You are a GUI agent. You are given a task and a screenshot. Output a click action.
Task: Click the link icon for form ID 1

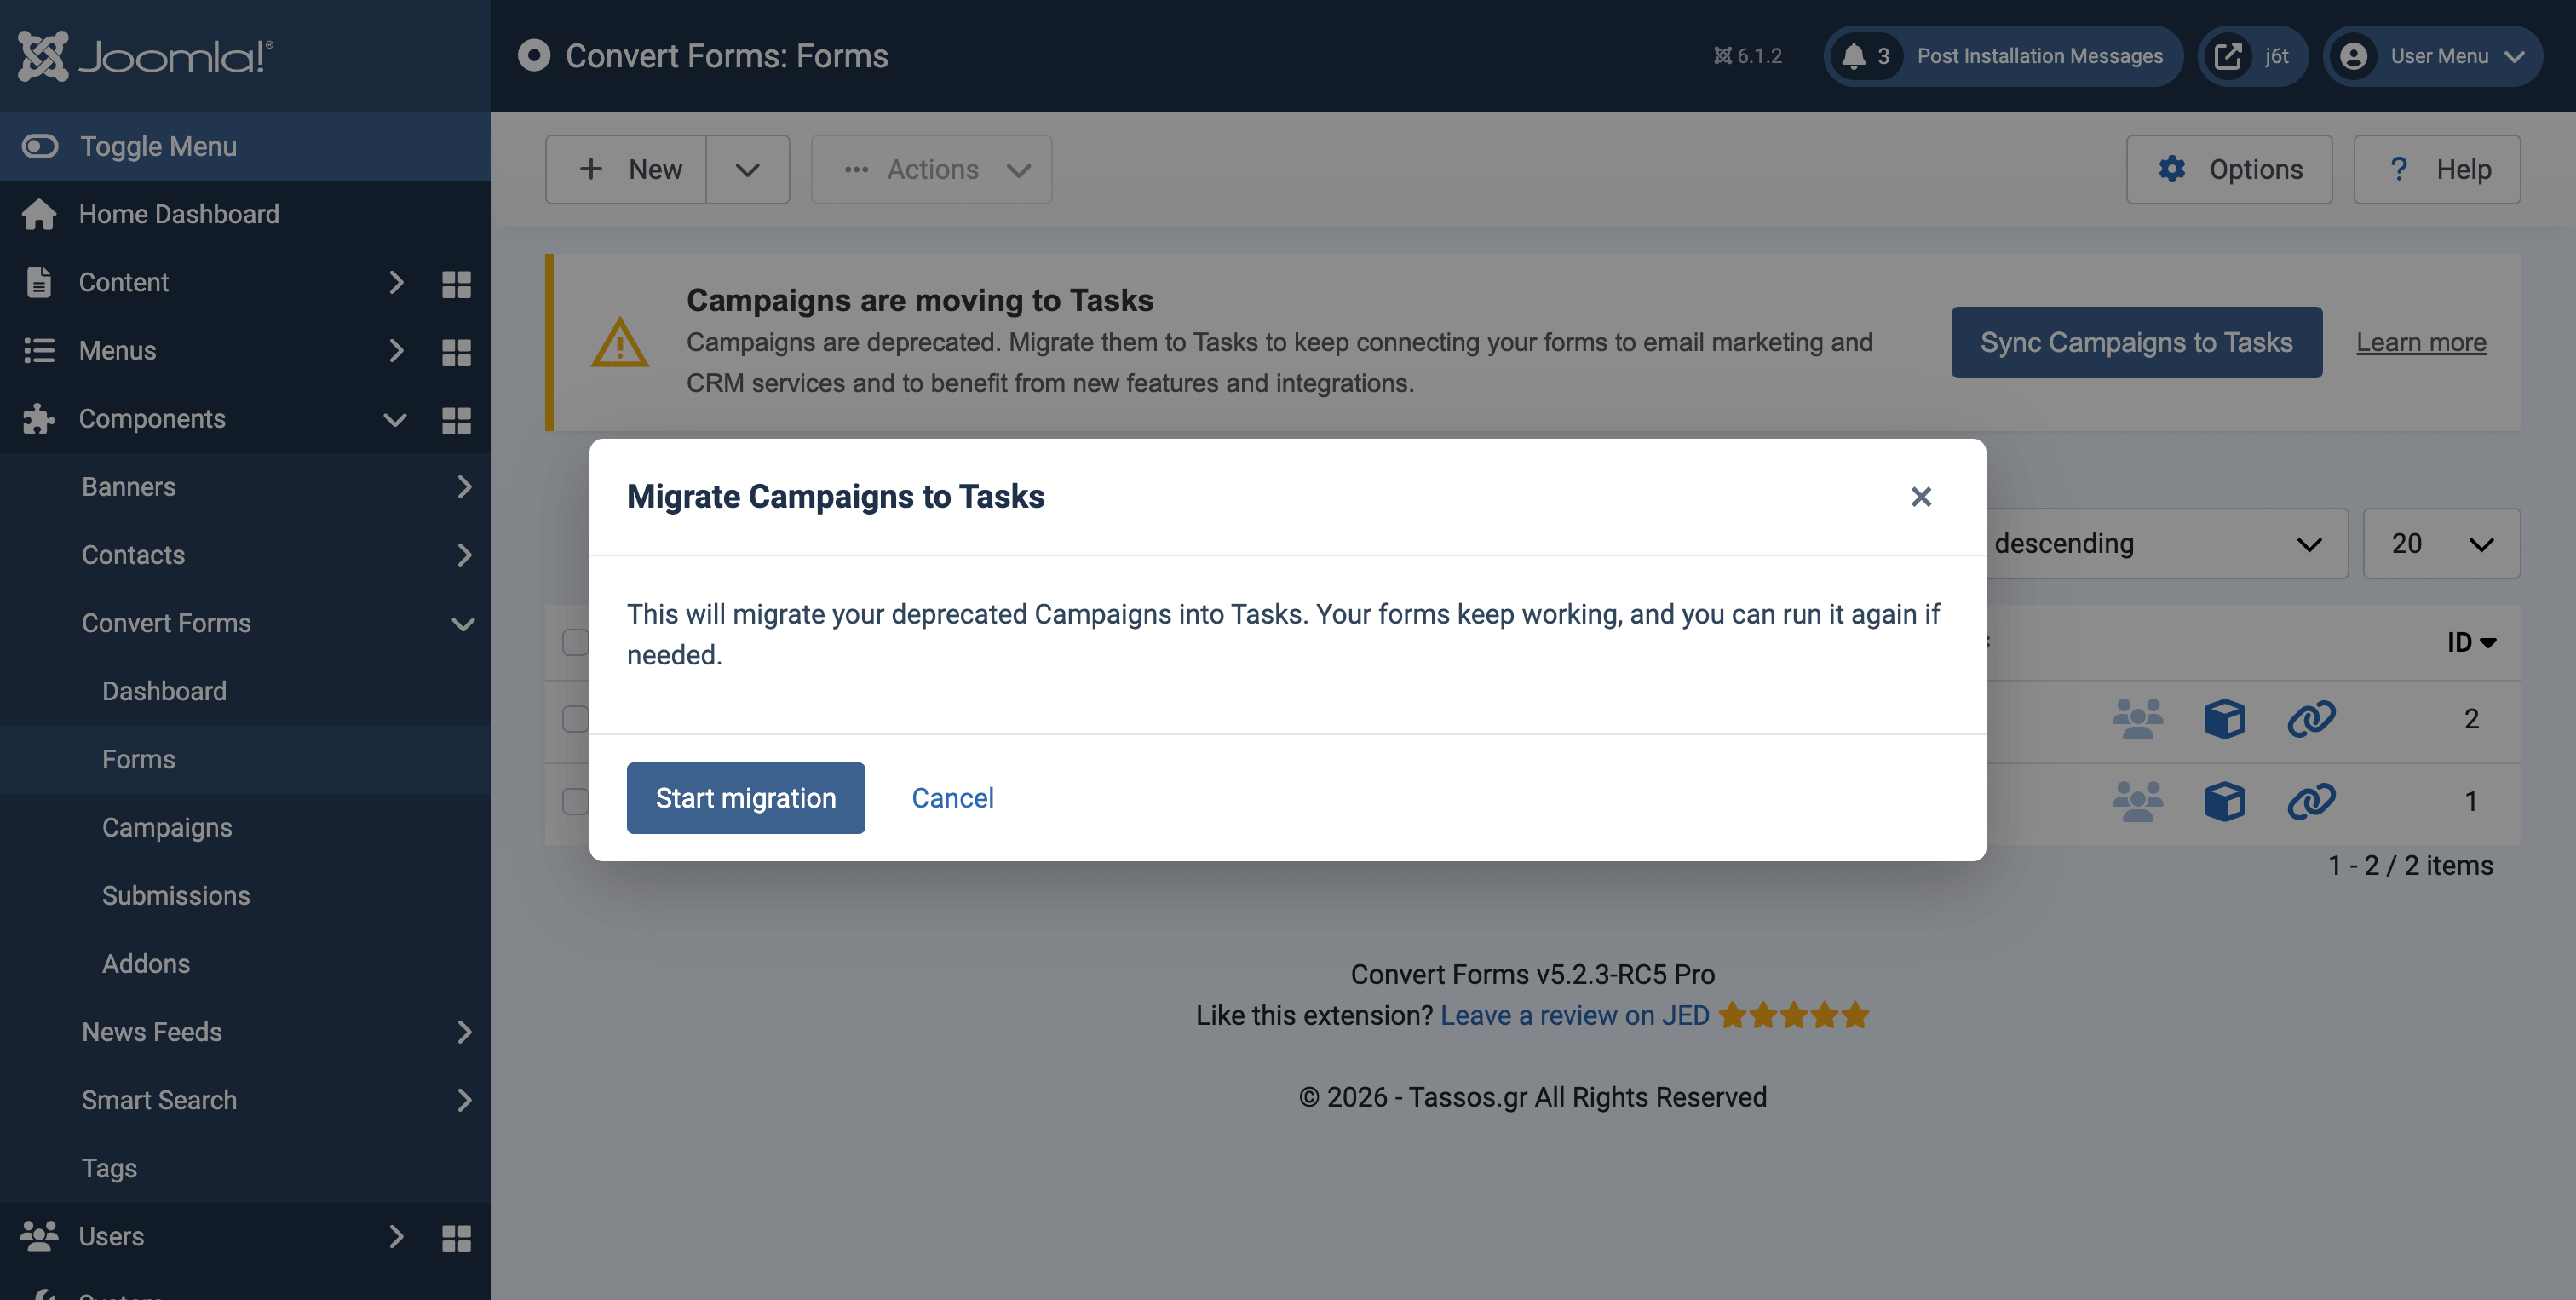coord(2311,800)
